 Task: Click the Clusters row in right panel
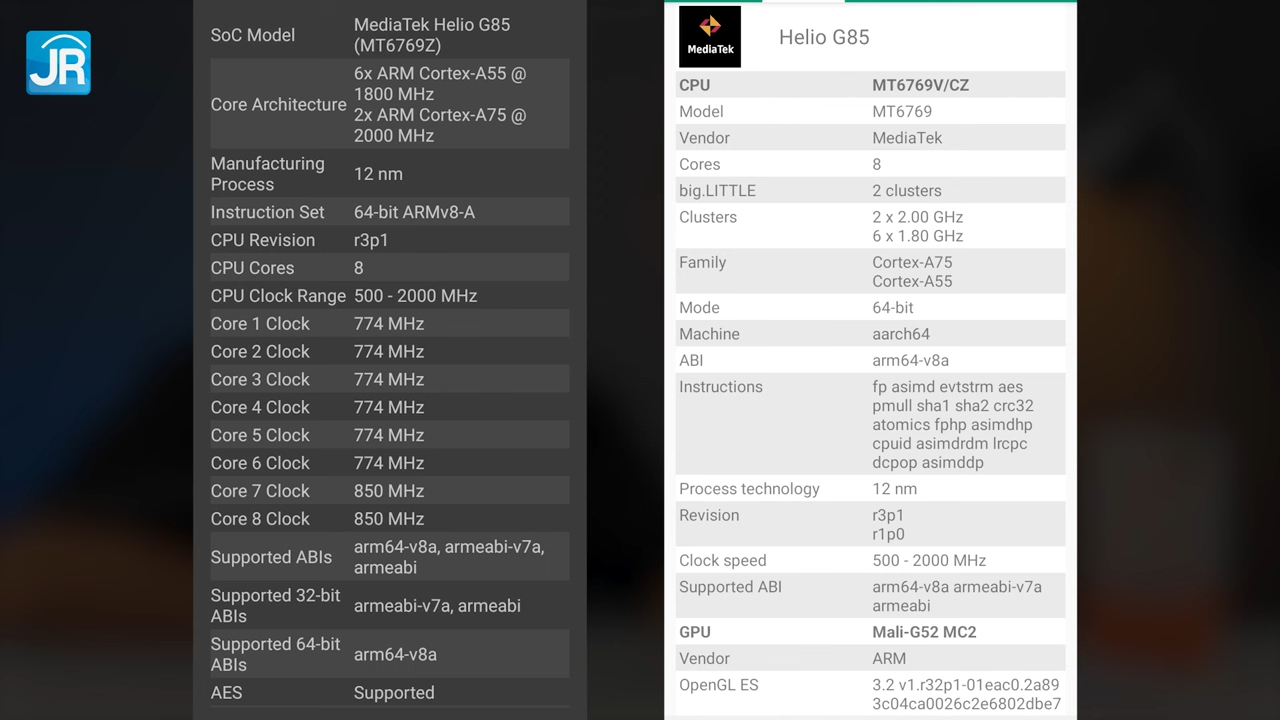(x=870, y=226)
